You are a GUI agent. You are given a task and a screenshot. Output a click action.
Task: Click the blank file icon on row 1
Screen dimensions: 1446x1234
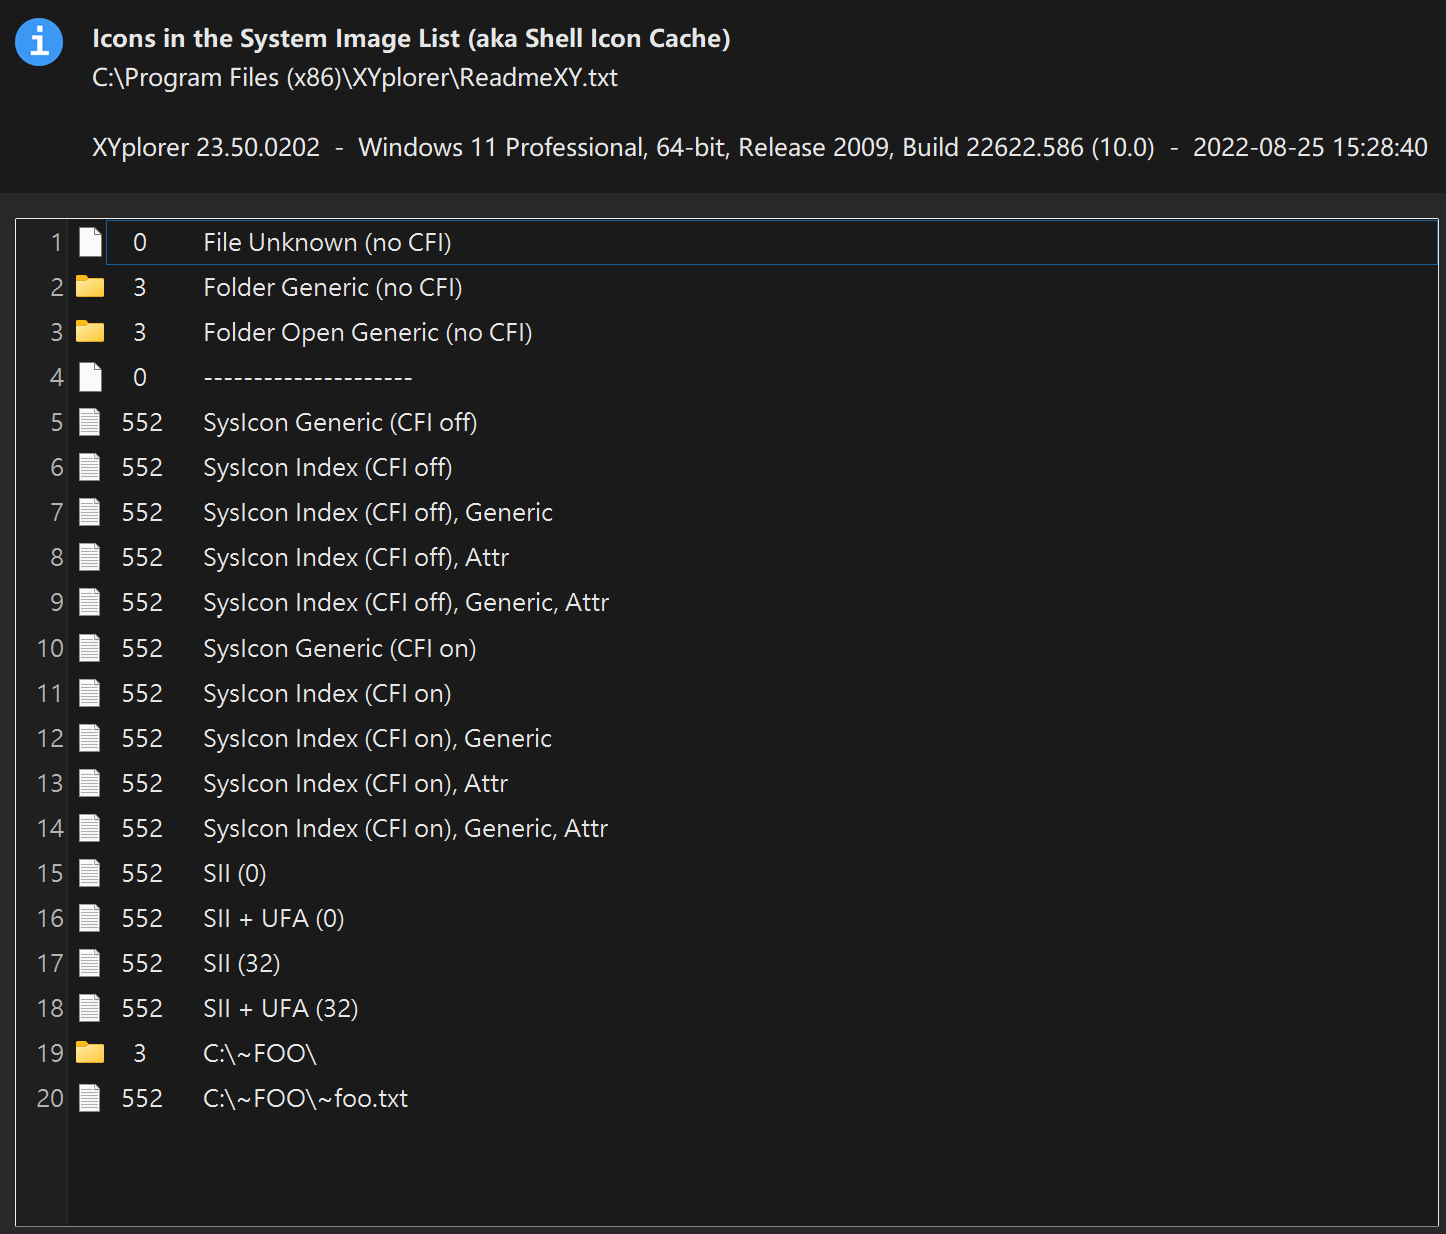pos(90,242)
